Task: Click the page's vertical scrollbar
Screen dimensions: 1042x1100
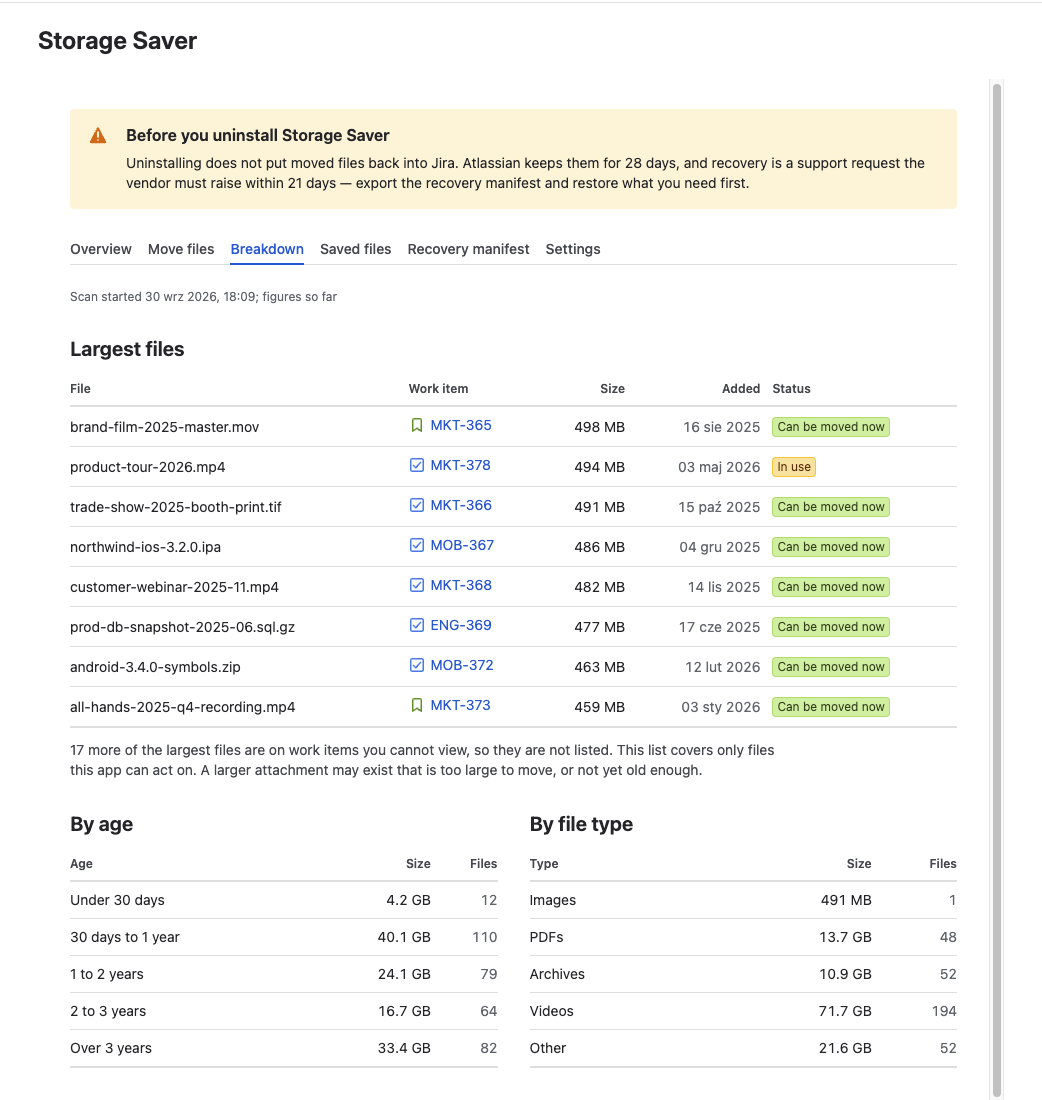Action: [x=996, y=589]
